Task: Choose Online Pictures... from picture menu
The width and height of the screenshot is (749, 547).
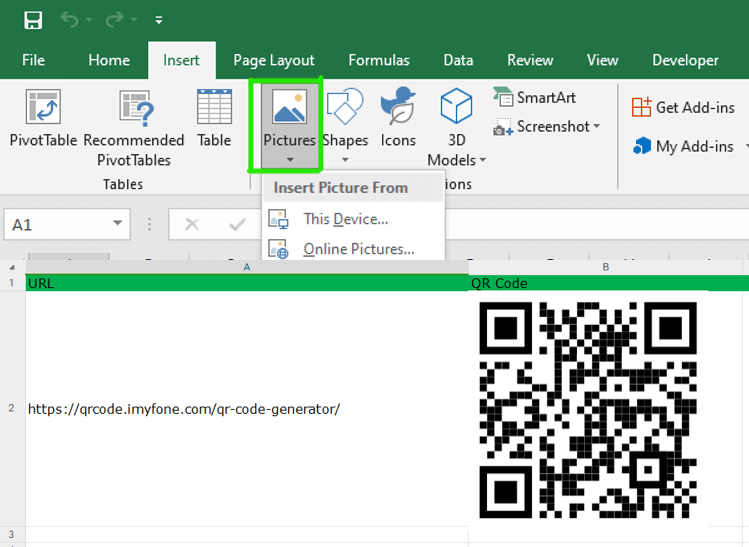Action: click(353, 249)
